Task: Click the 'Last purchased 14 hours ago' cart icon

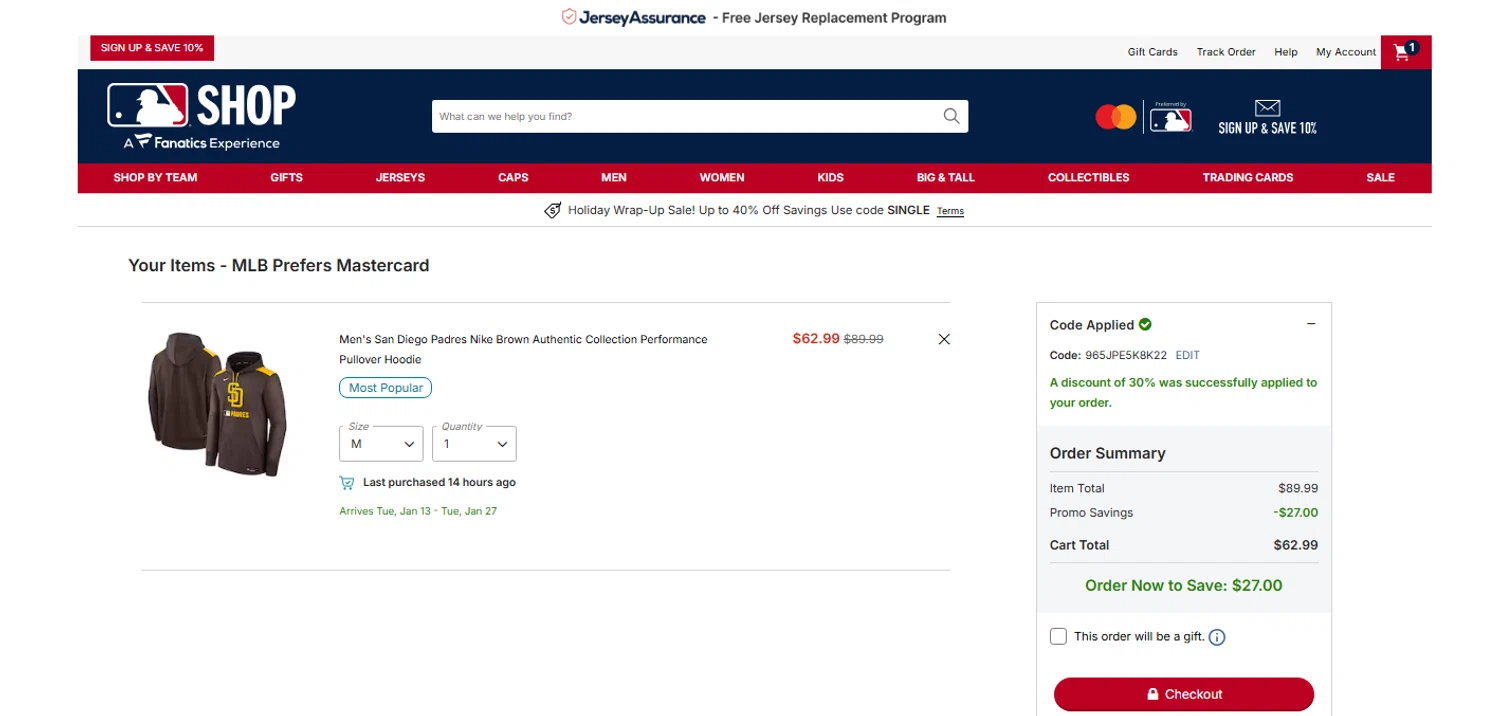Action: coord(347,483)
